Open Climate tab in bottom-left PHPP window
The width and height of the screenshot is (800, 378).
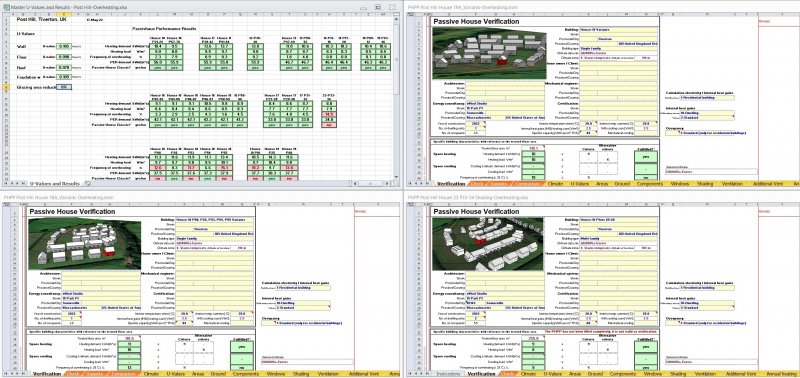click(151, 373)
